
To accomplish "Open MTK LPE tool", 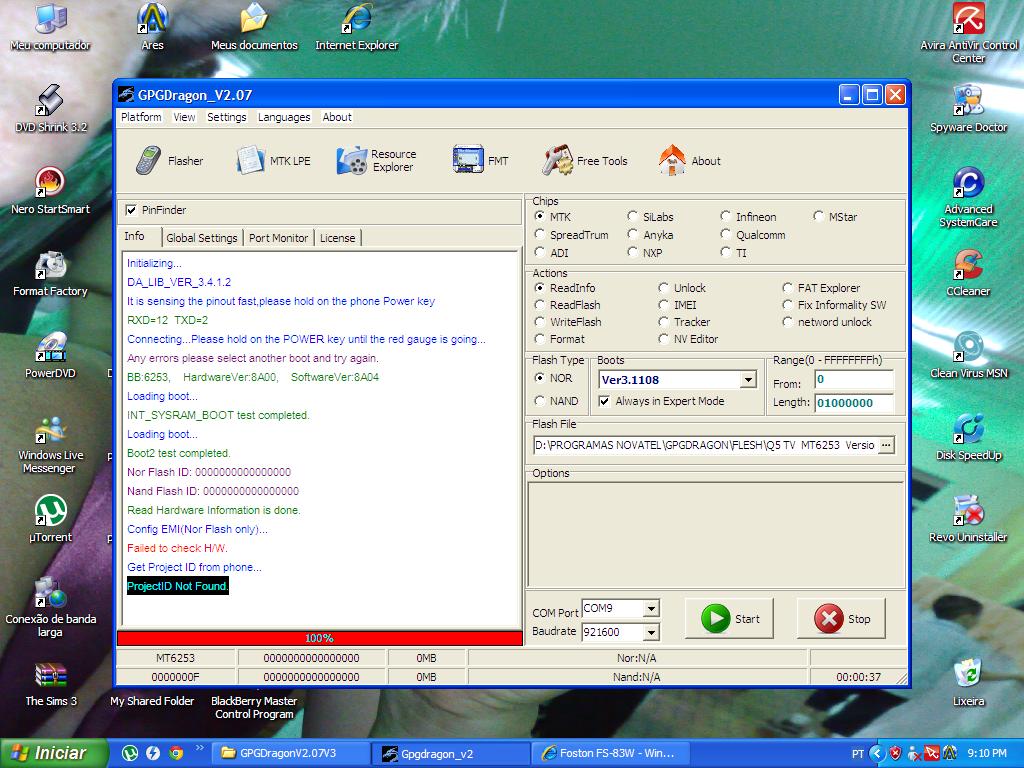I will pos(274,161).
